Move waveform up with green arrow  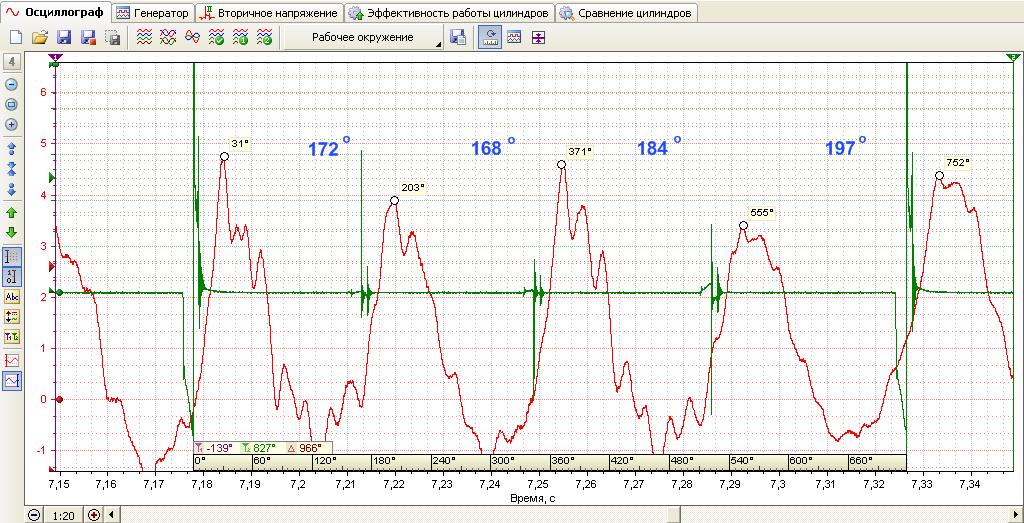pyautogui.click(x=12, y=213)
